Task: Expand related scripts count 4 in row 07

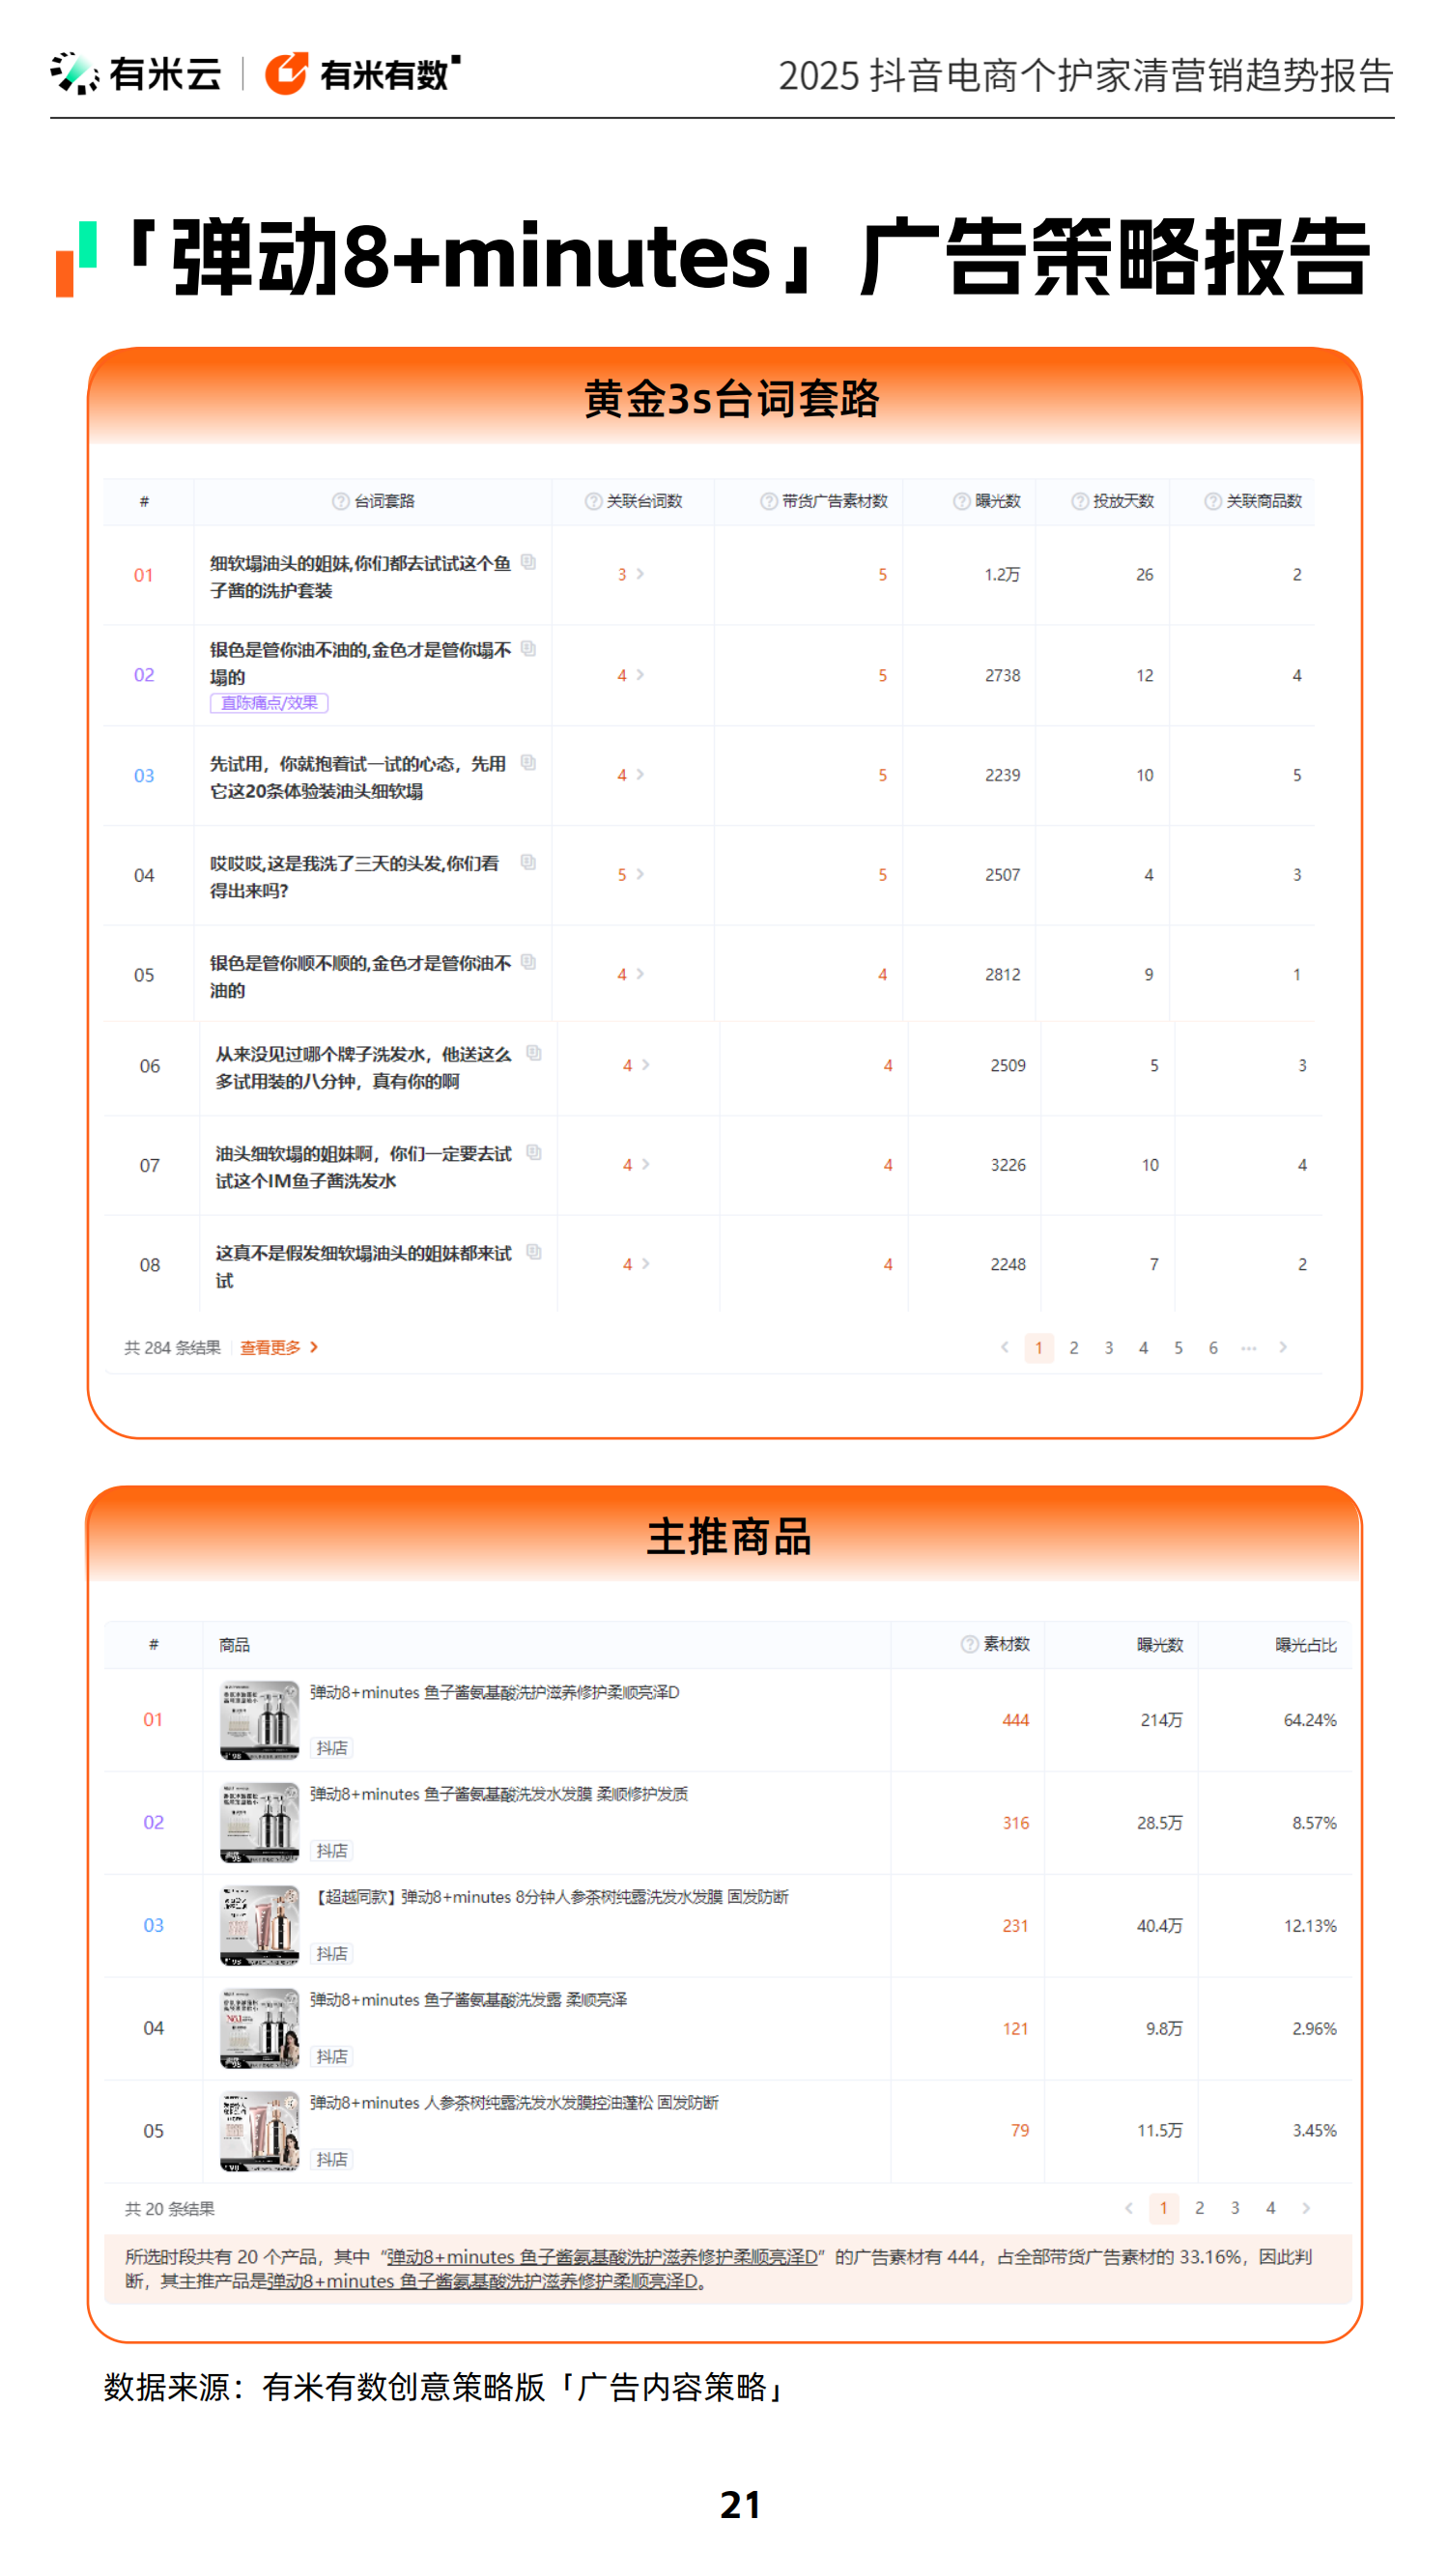Action: click(x=636, y=1165)
